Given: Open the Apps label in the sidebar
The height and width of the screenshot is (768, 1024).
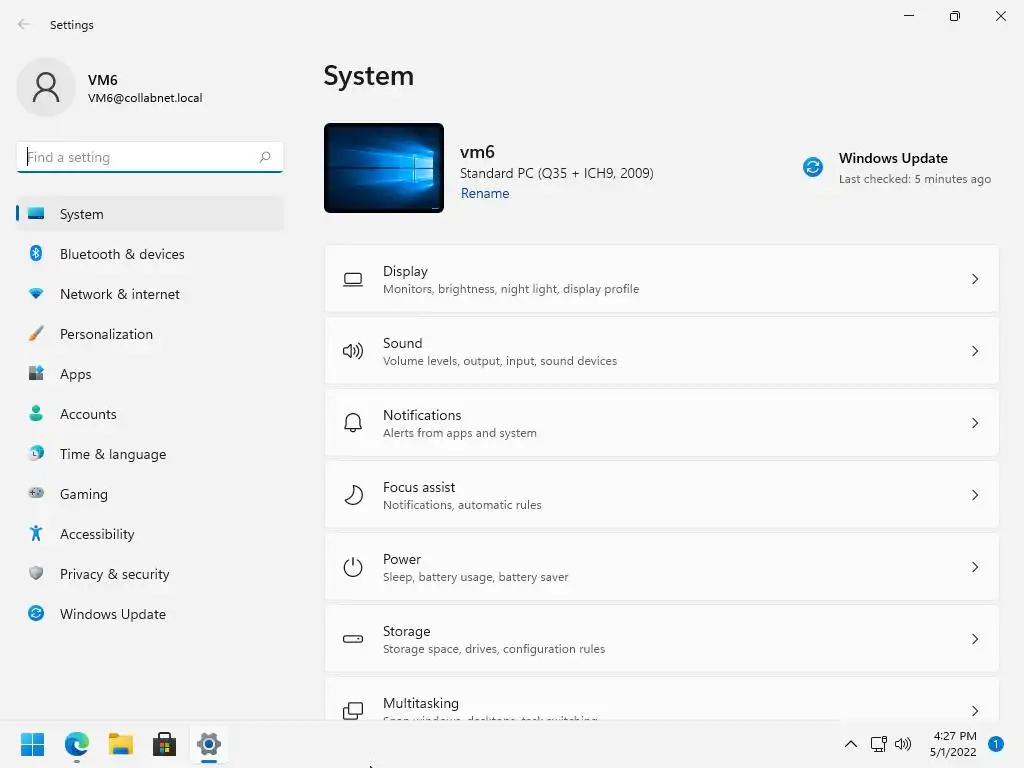Looking at the screenshot, I should tap(76, 374).
